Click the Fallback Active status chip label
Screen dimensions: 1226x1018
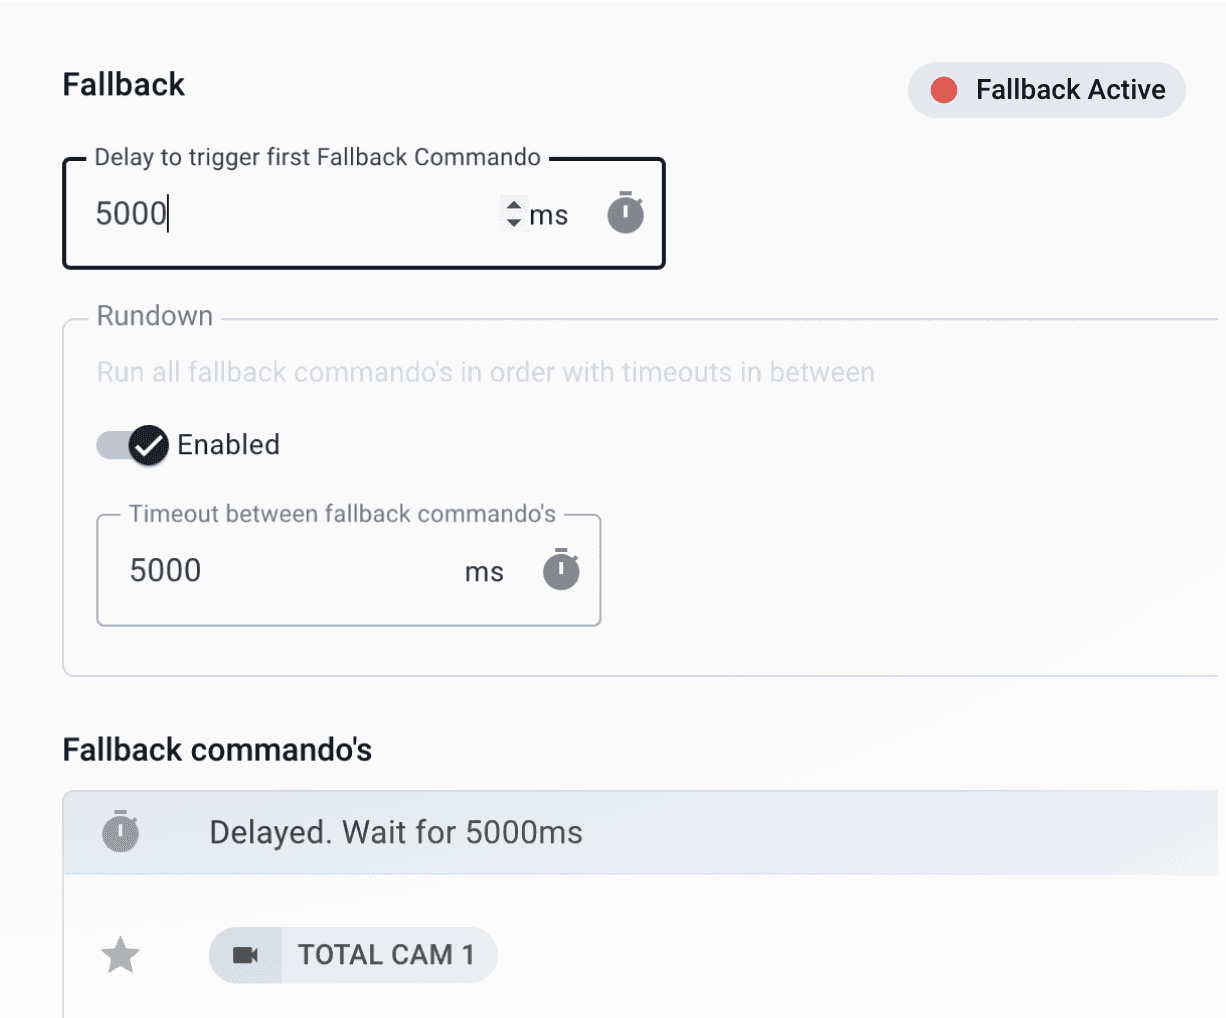(x=1070, y=90)
